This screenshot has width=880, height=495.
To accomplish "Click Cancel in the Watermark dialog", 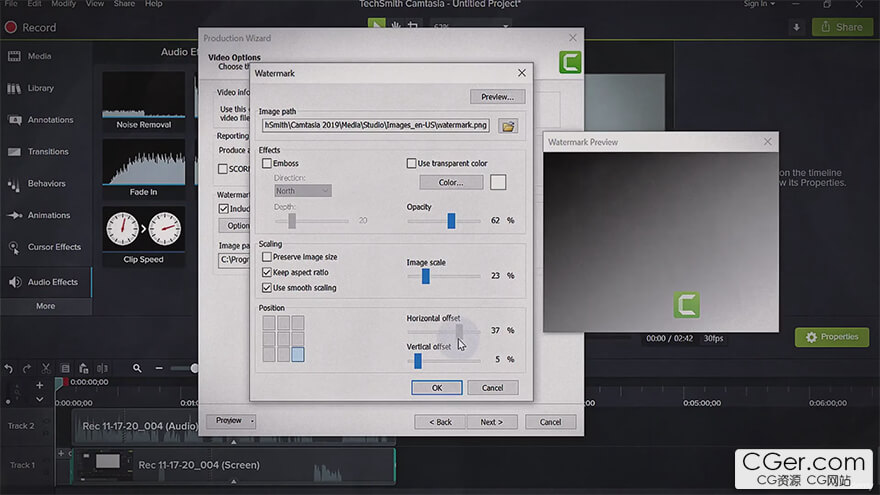I will click(492, 388).
